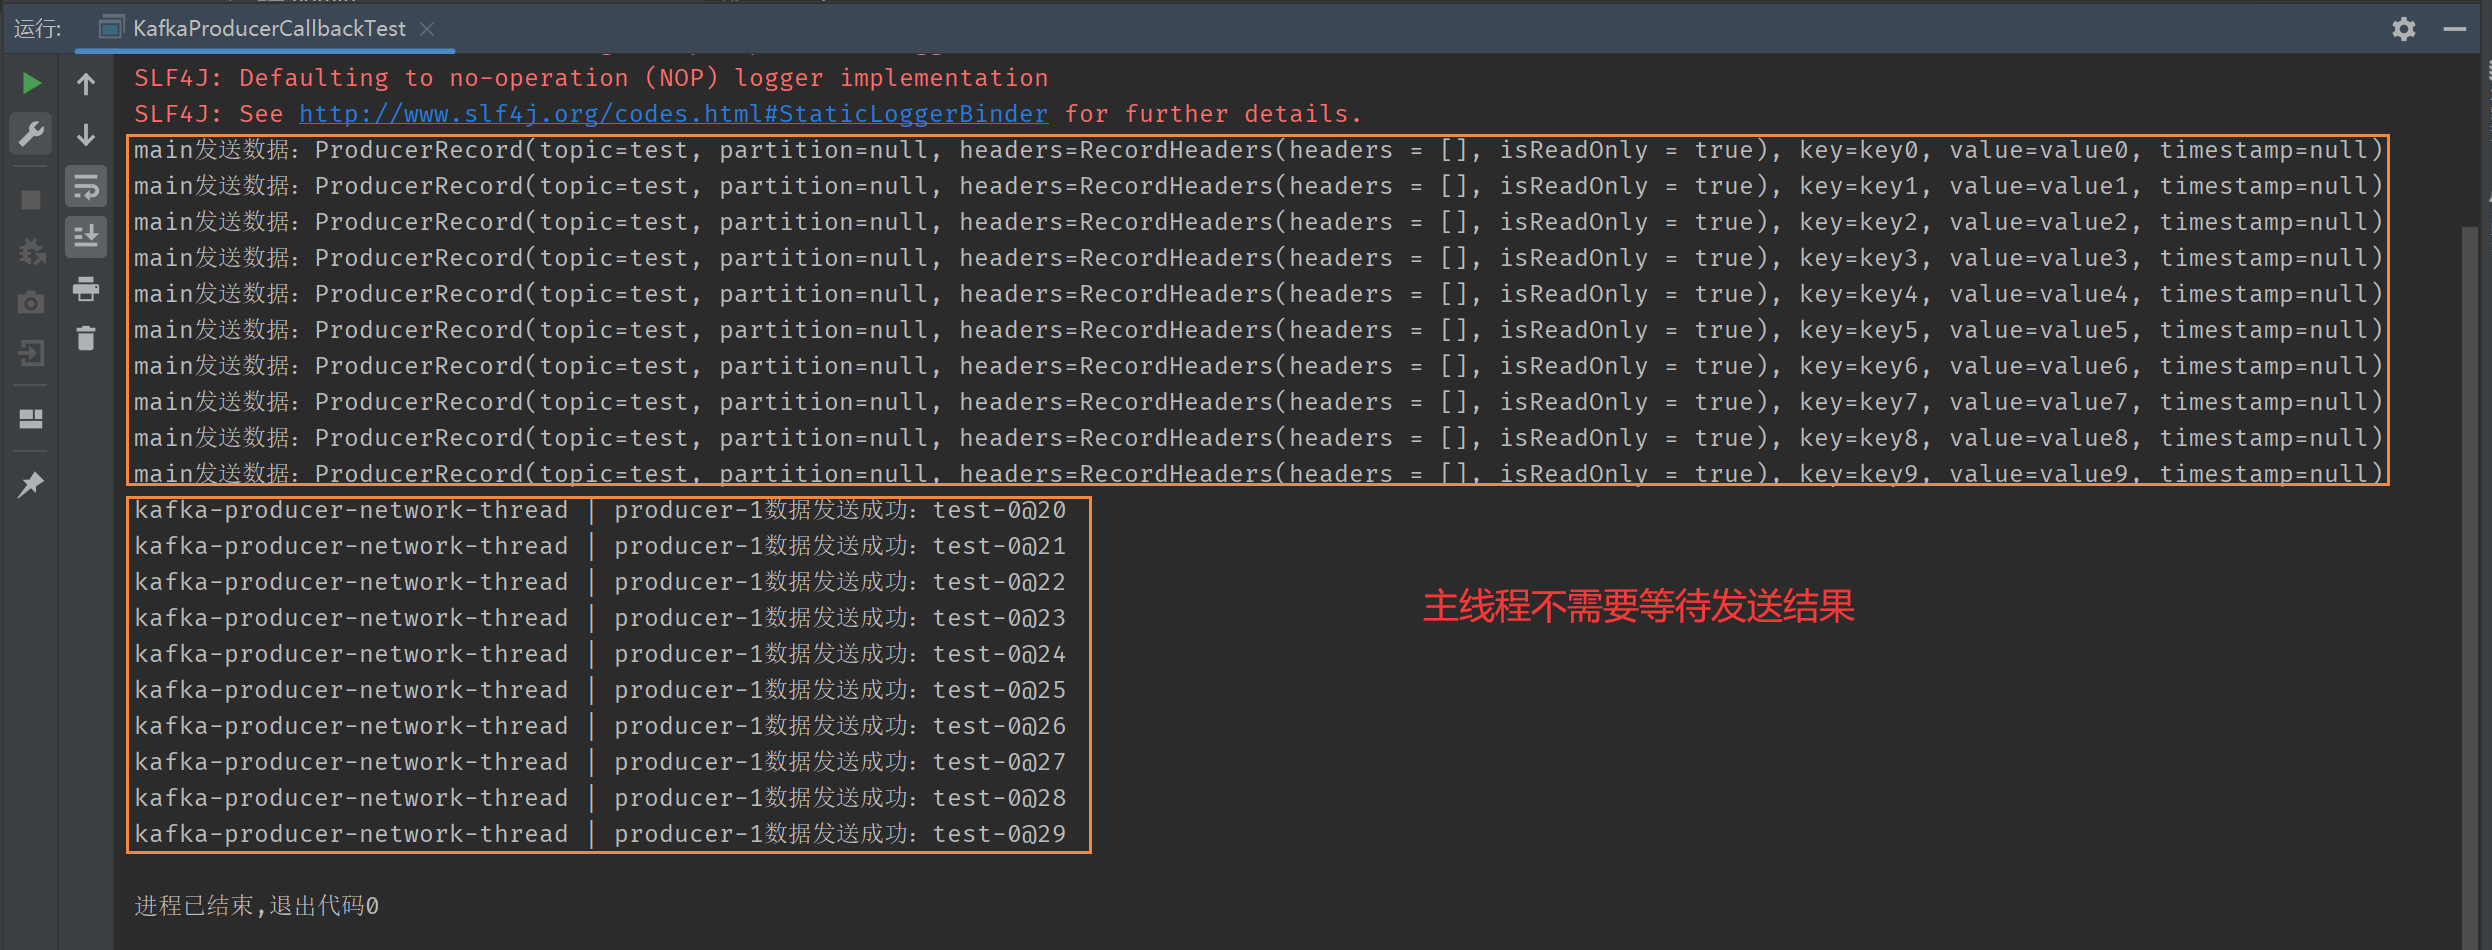This screenshot has width=2492, height=950.
Task: Open the Restore Layout panels icon
Action: coord(32,418)
